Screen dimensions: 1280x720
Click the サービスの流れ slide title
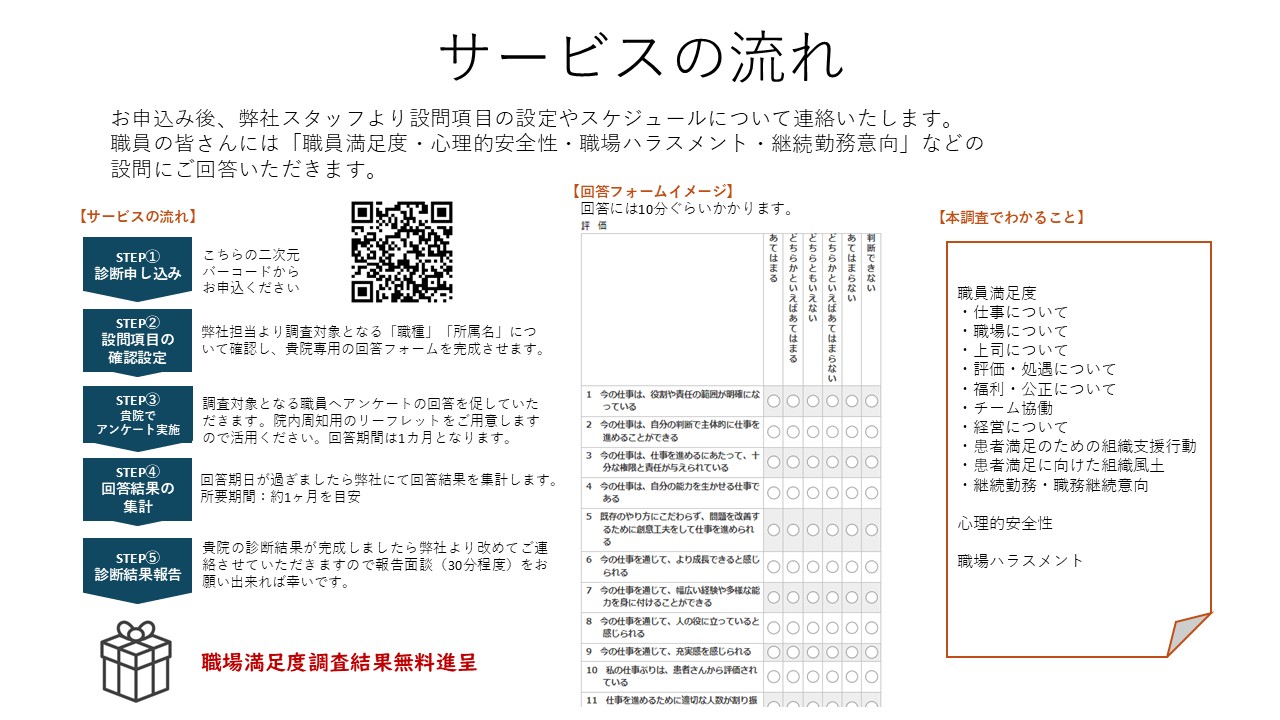click(x=641, y=57)
